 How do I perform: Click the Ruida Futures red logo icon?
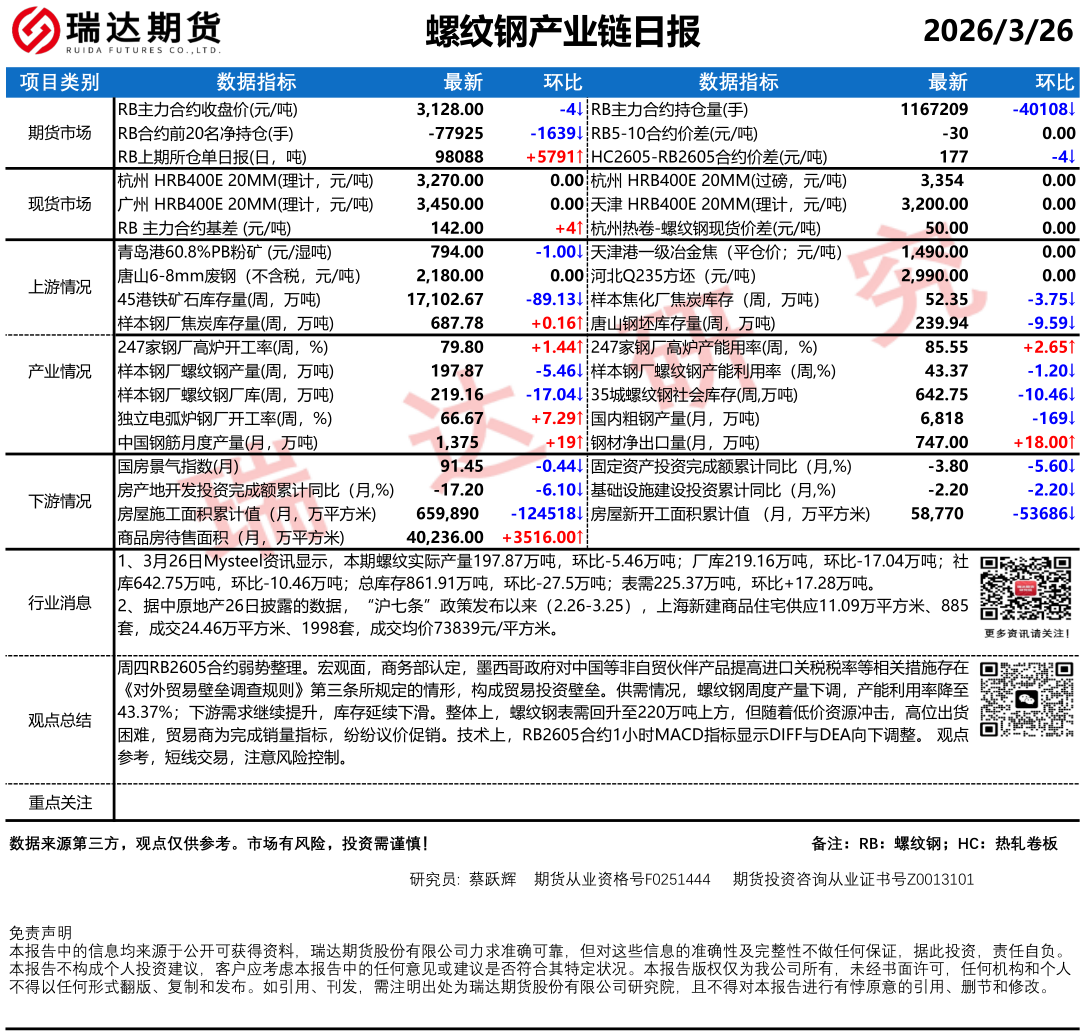[x=35, y=32]
